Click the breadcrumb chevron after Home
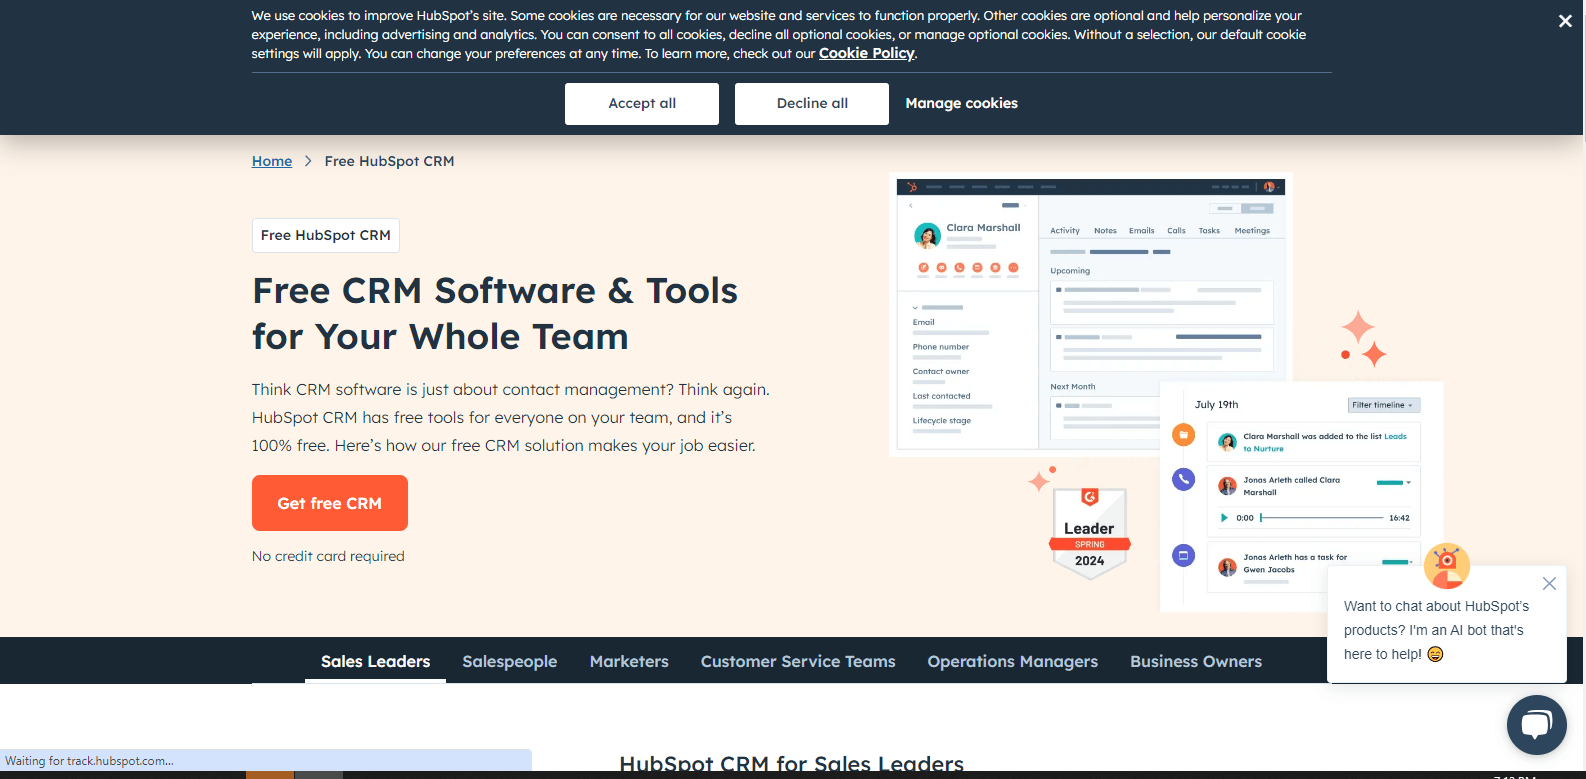Viewport: 1586px width, 779px height. pyautogui.click(x=308, y=161)
